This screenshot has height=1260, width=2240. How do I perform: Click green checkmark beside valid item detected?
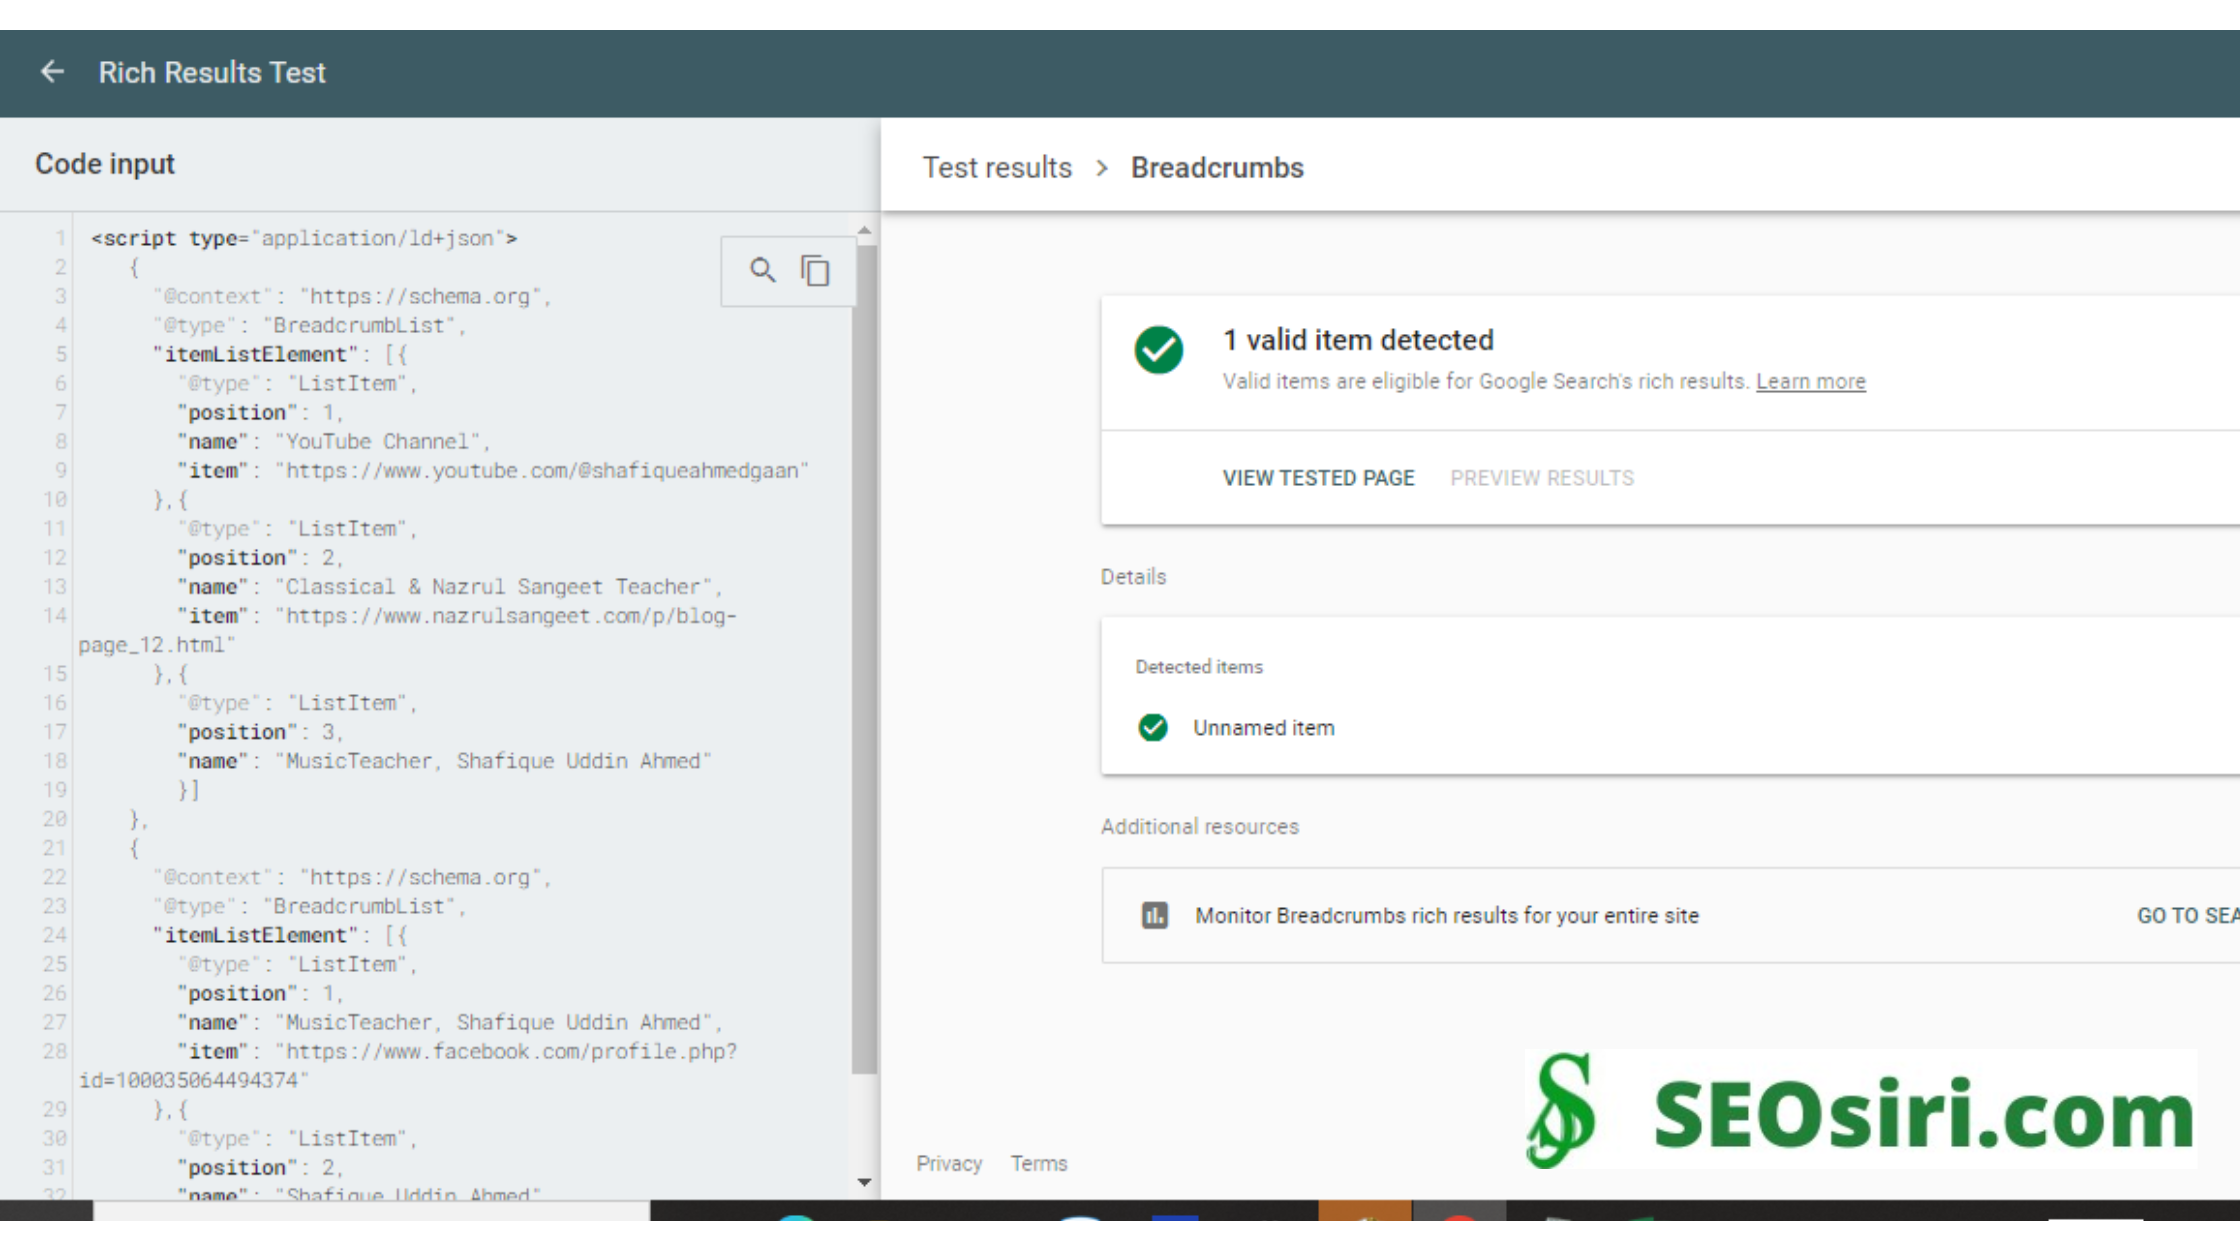point(1159,350)
